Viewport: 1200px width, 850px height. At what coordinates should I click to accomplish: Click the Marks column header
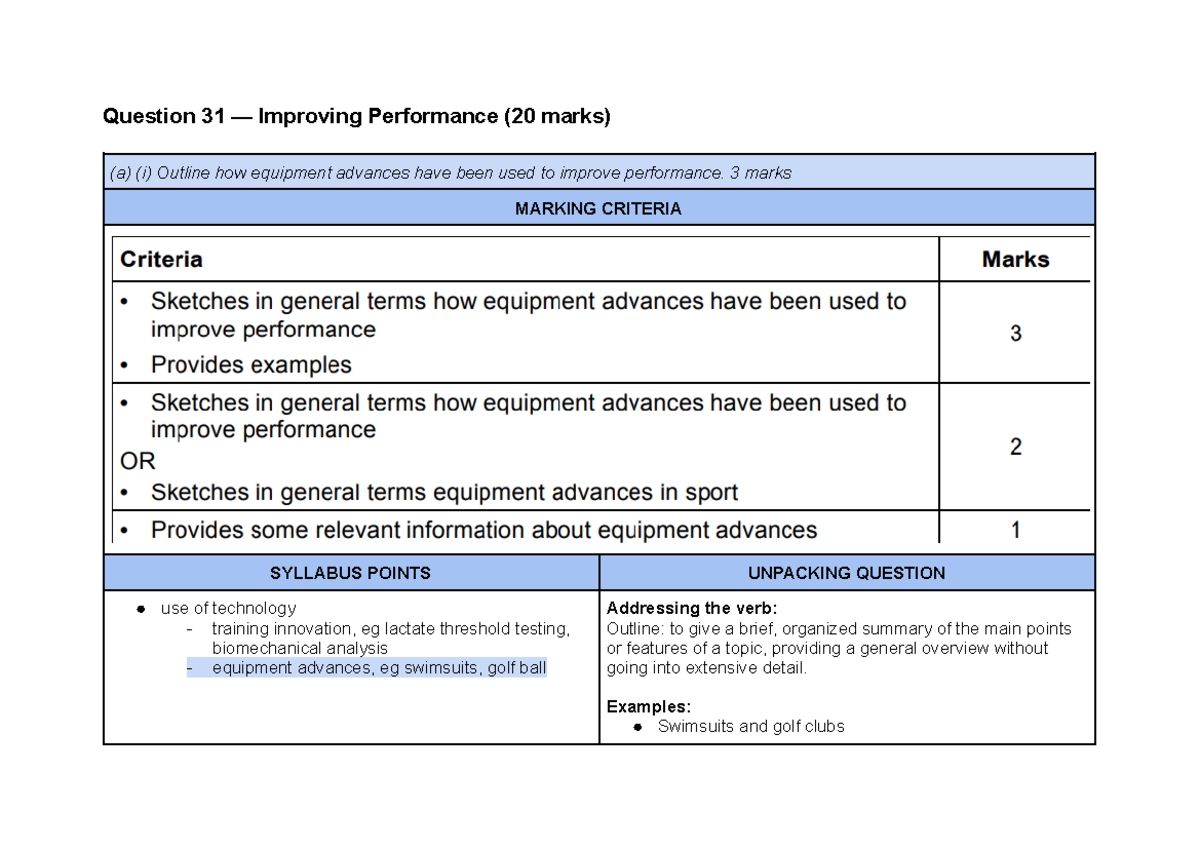[x=1015, y=260]
